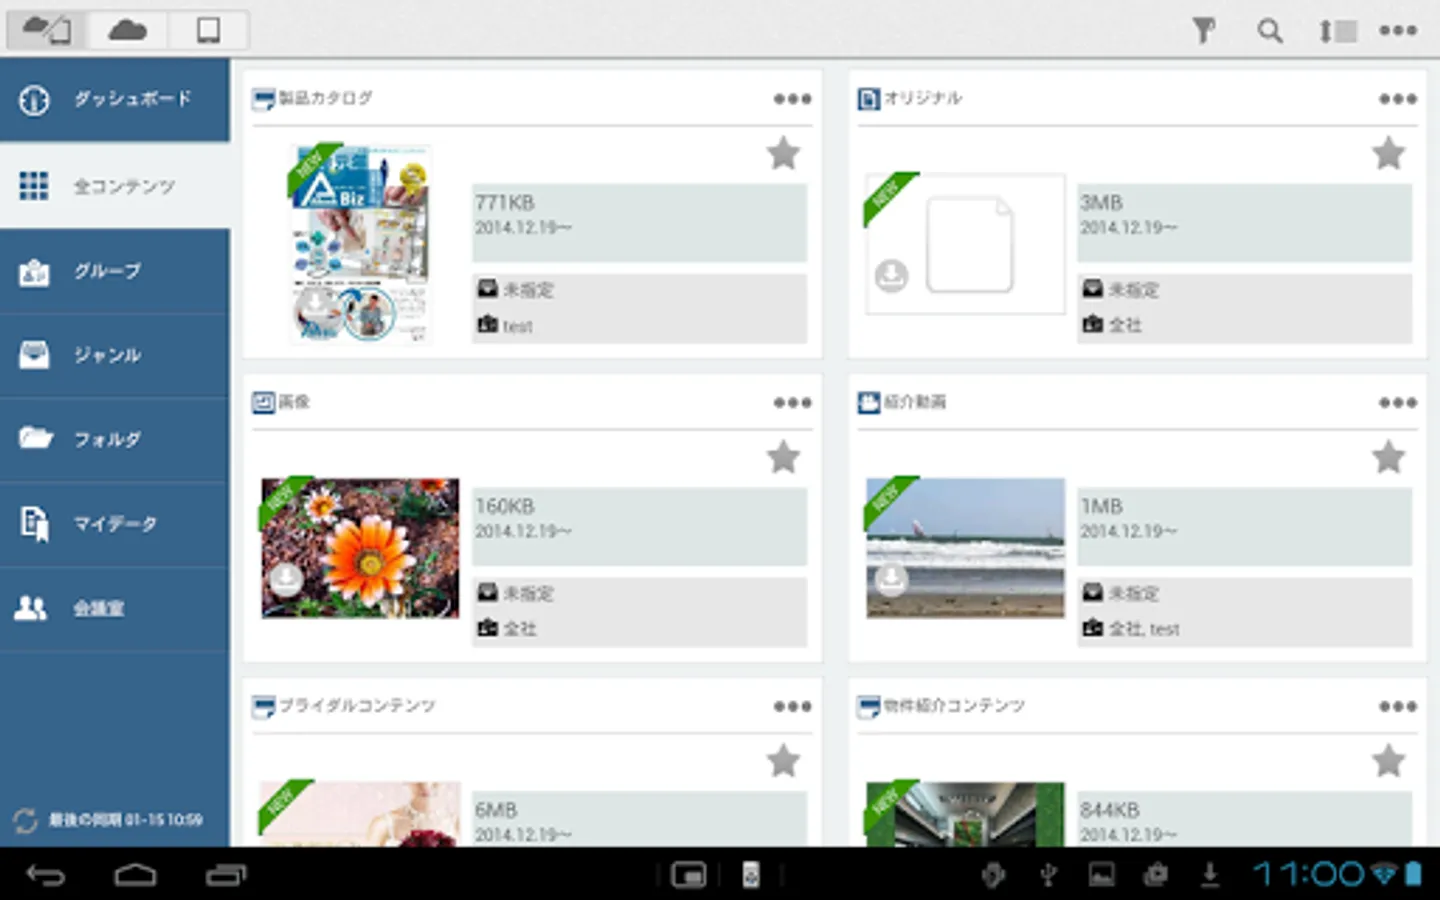
Task: Open フォルダ in sidebar
Action: (x=115, y=439)
